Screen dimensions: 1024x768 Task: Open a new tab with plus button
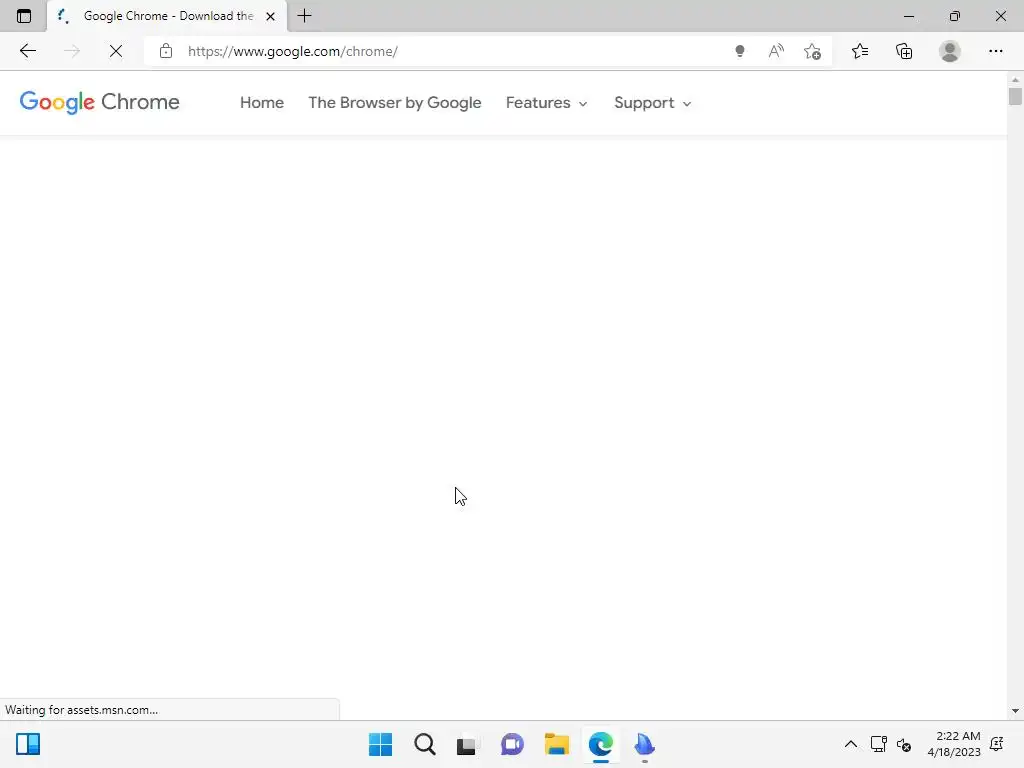point(304,16)
